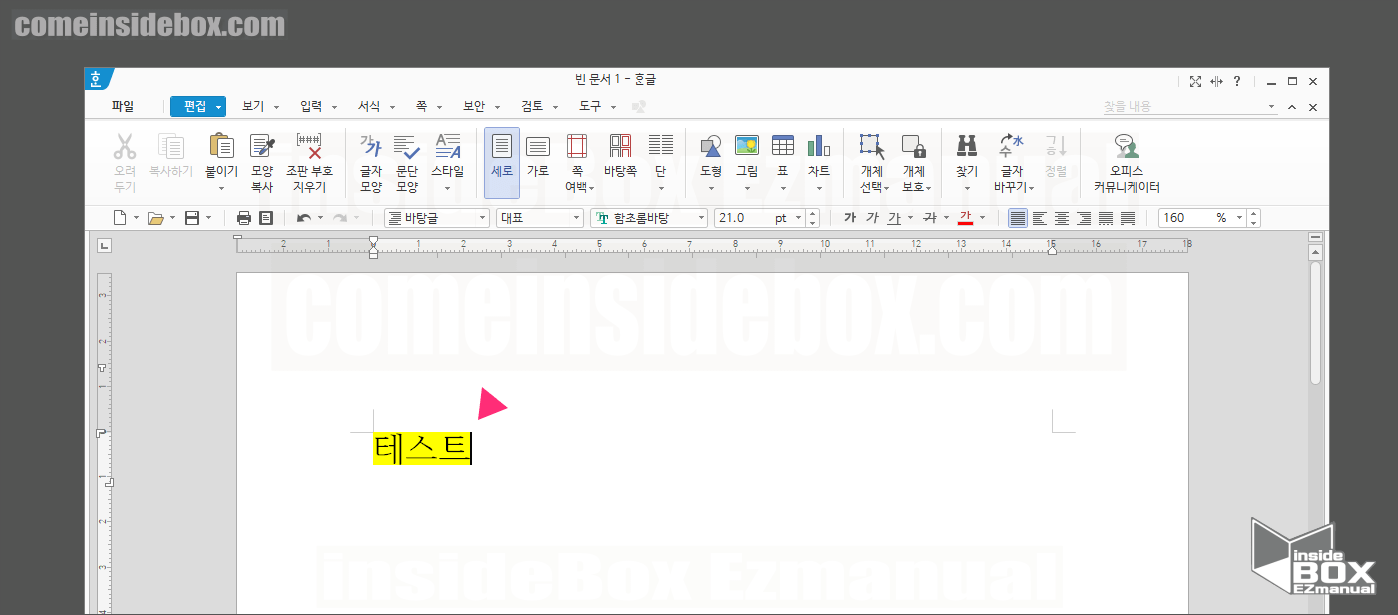Click the 글자 모양 character format icon
The image size is (1398, 615).
click(x=371, y=147)
